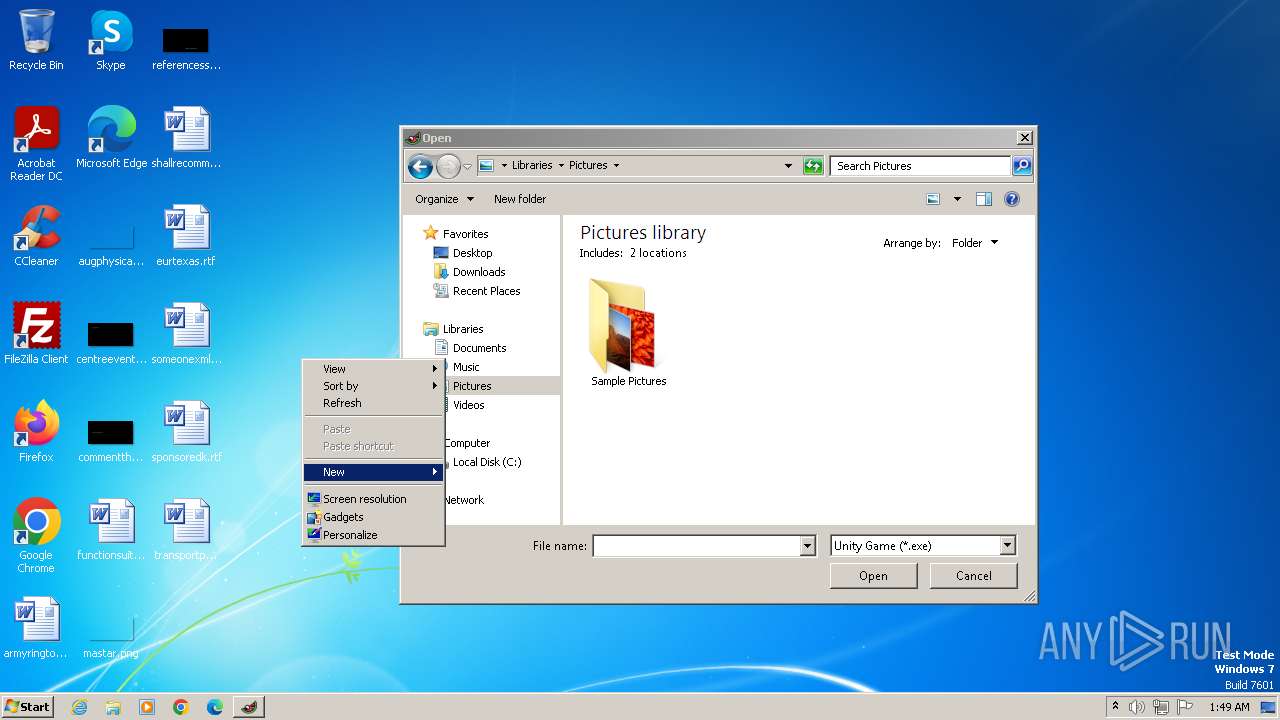Screen dimensions: 1280x720
Task: Open recent pages arrow beside Forward button
Action: [x=467, y=167]
